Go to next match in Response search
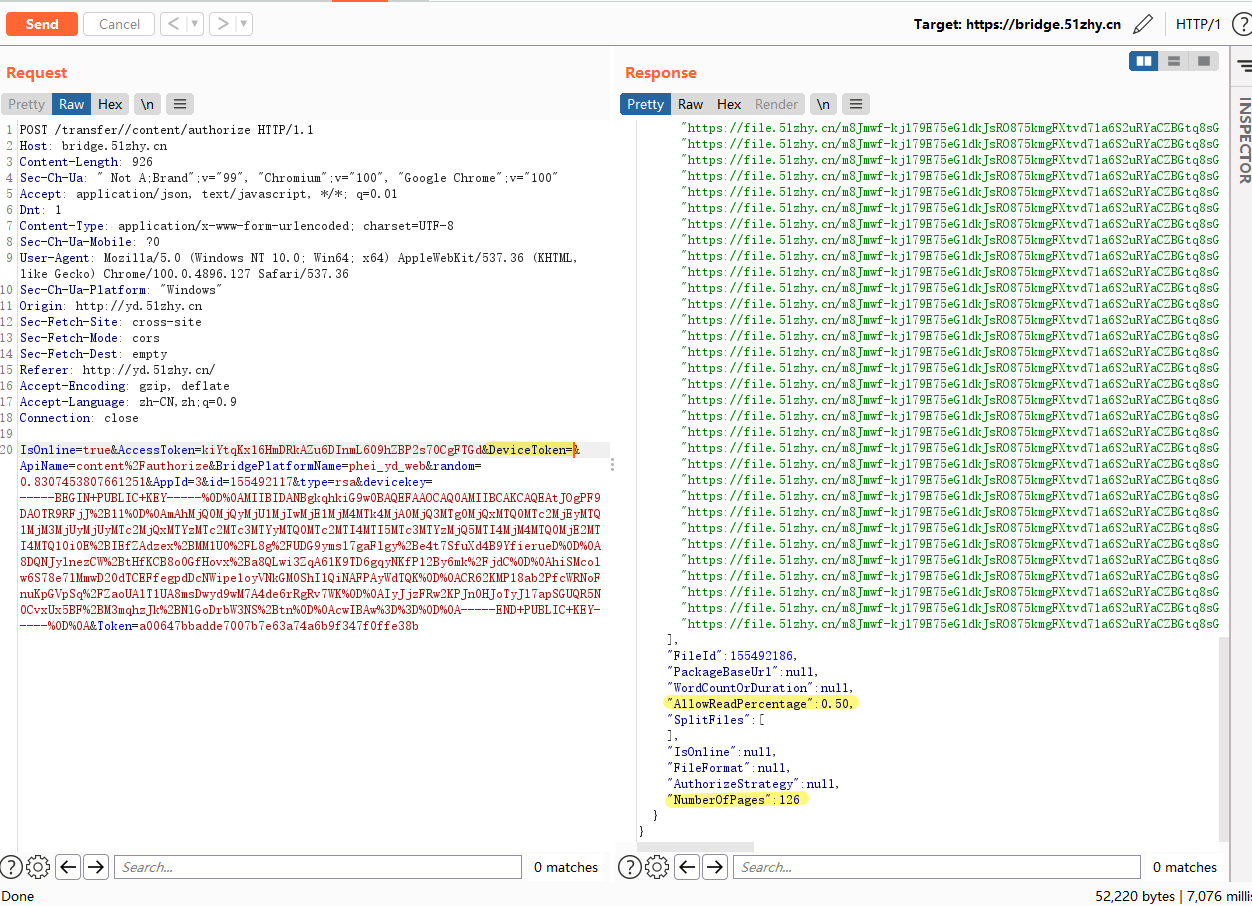 pos(714,867)
